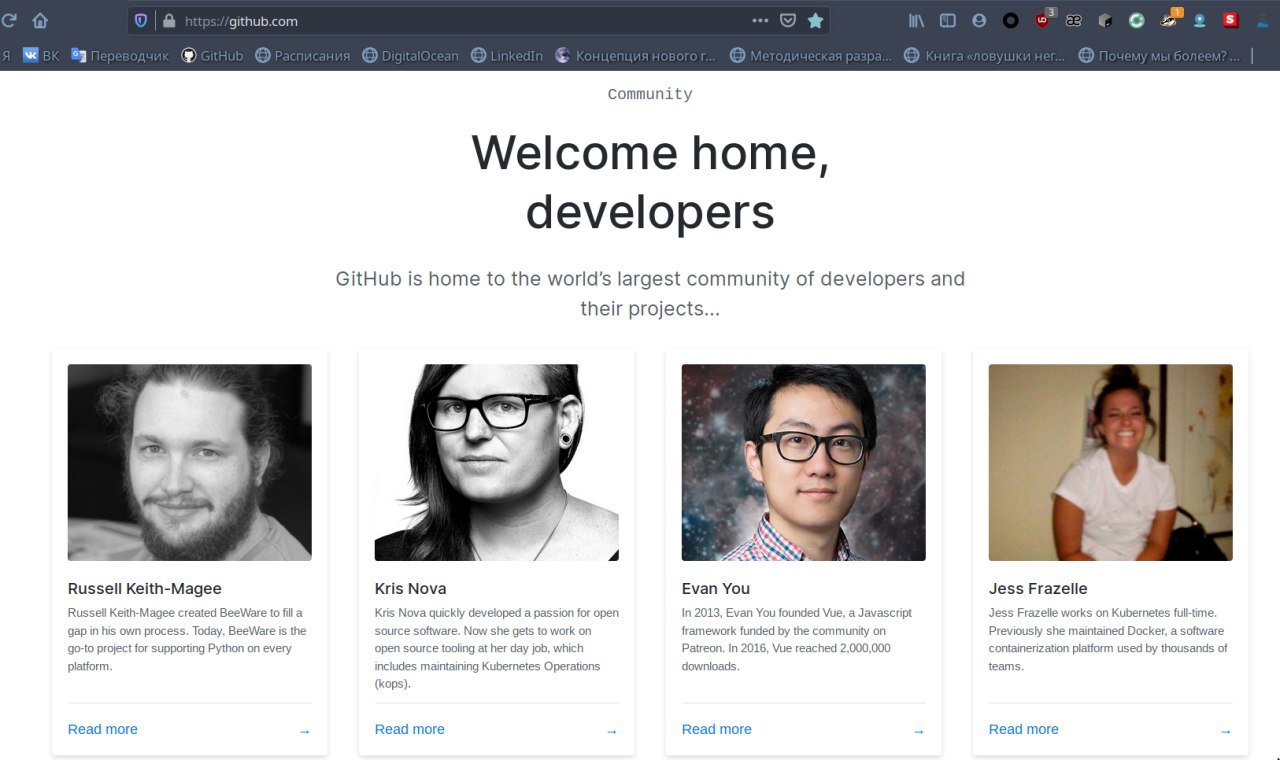Open the extension icon with orange badge 1
Viewport: 1280px width, 760px height.
point(1170,19)
